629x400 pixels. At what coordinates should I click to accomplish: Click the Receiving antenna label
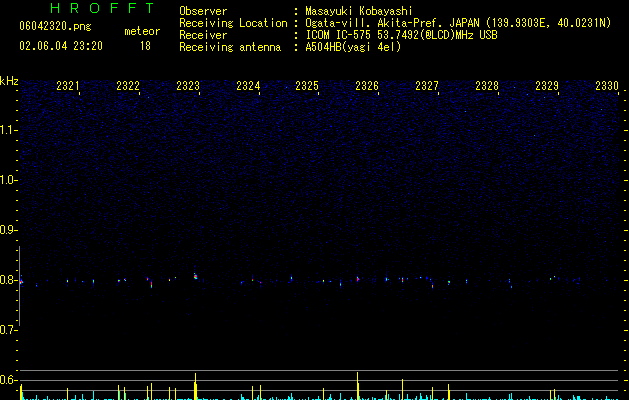[230, 47]
